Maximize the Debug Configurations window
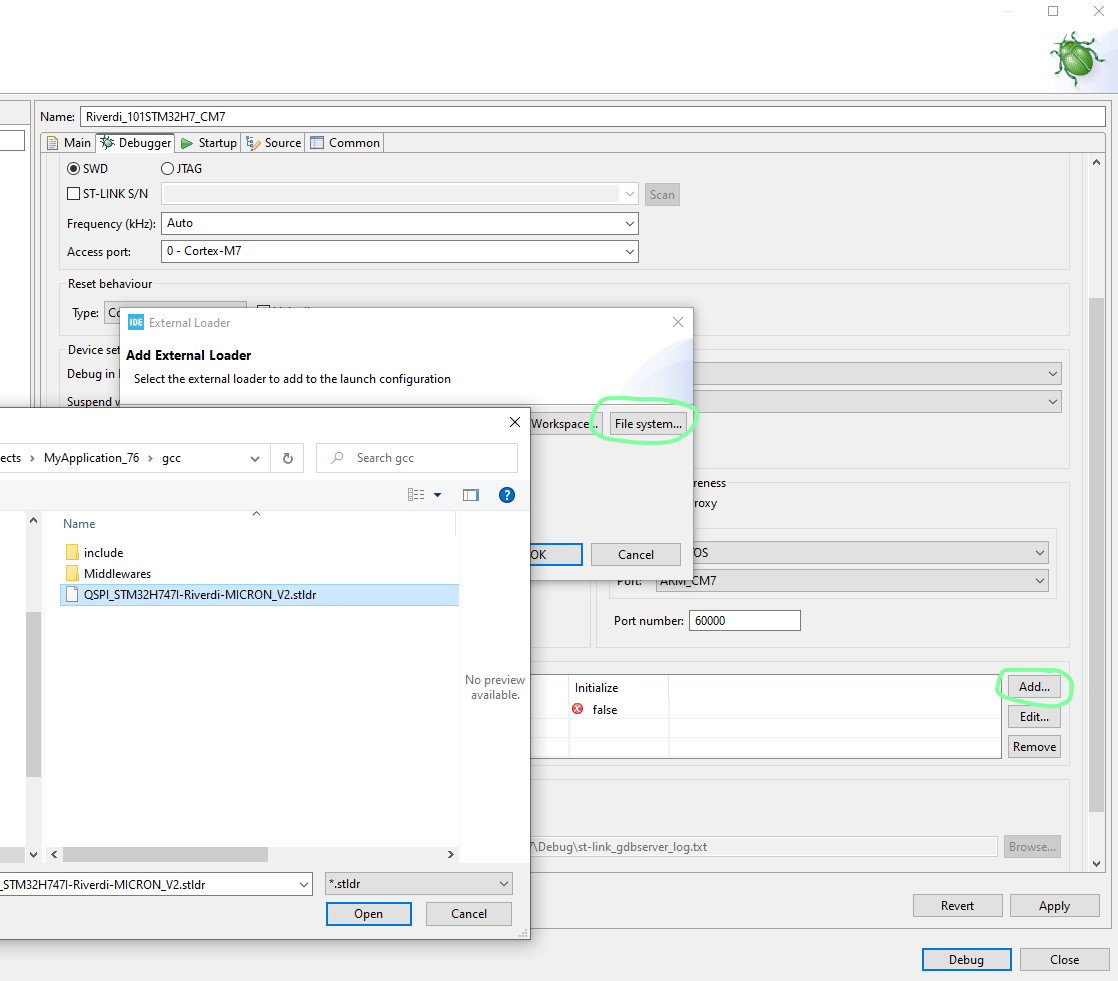 pyautogui.click(x=1052, y=11)
